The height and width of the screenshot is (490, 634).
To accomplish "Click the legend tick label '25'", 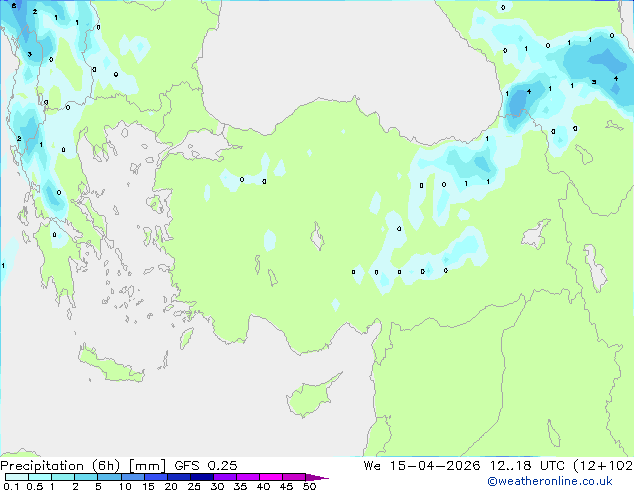I will [194, 486].
